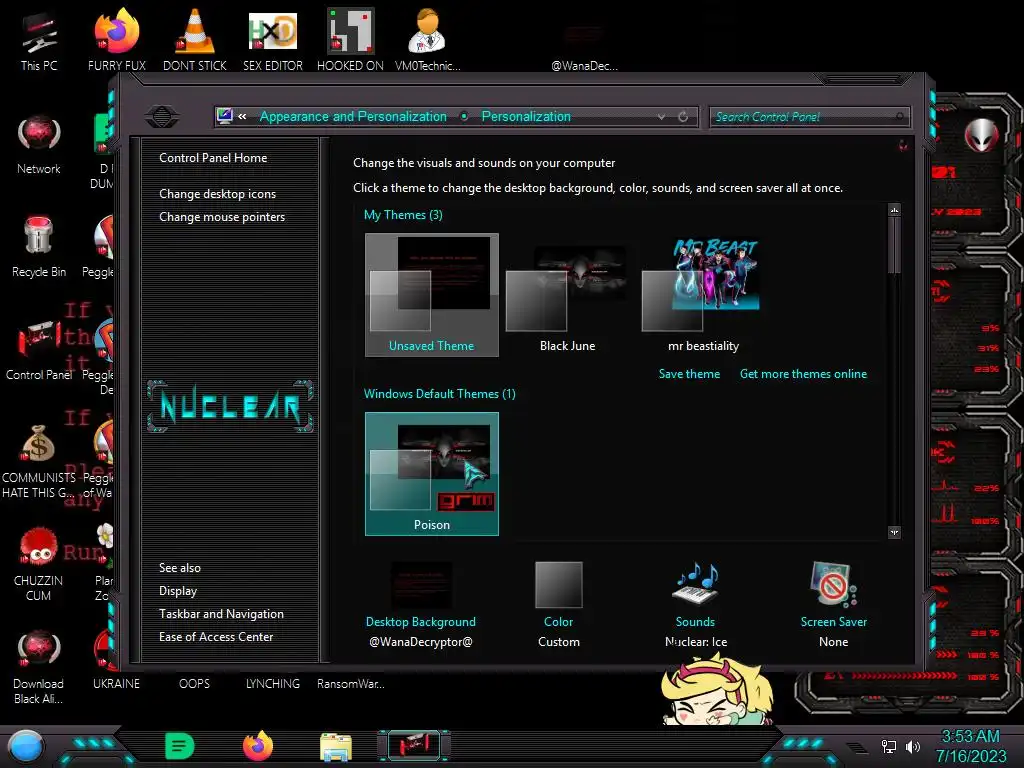Launch Firefox from the taskbar

(x=258, y=746)
